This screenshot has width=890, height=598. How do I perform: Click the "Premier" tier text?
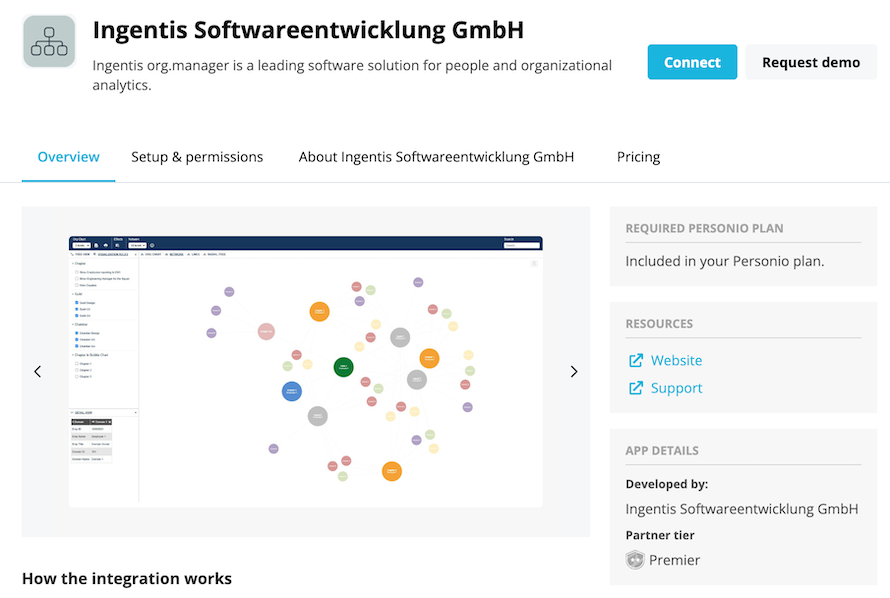coord(674,560)
